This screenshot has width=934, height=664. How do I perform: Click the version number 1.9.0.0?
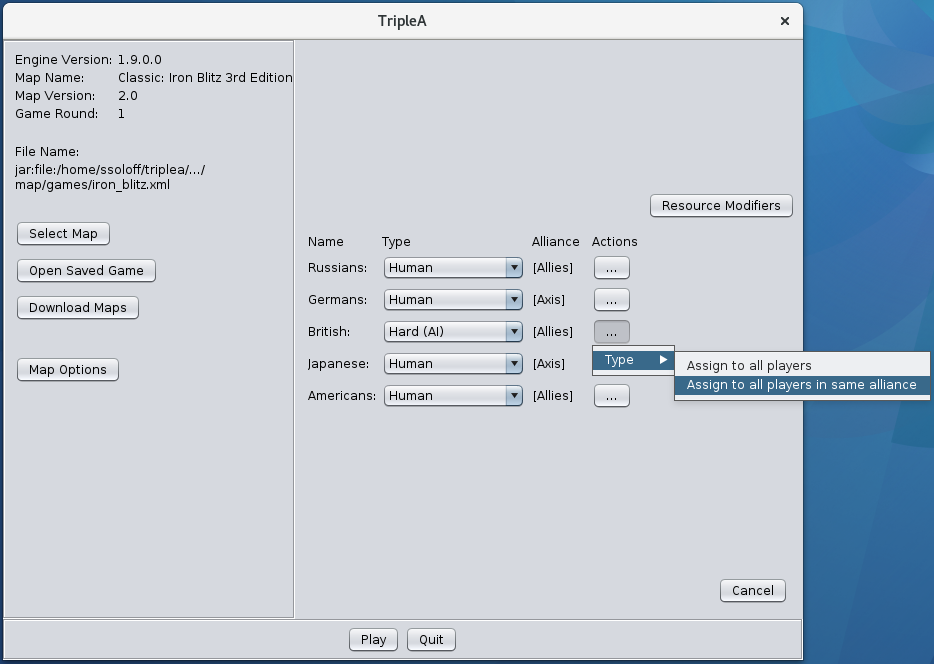pyautogui.click(x=140, y=60)
